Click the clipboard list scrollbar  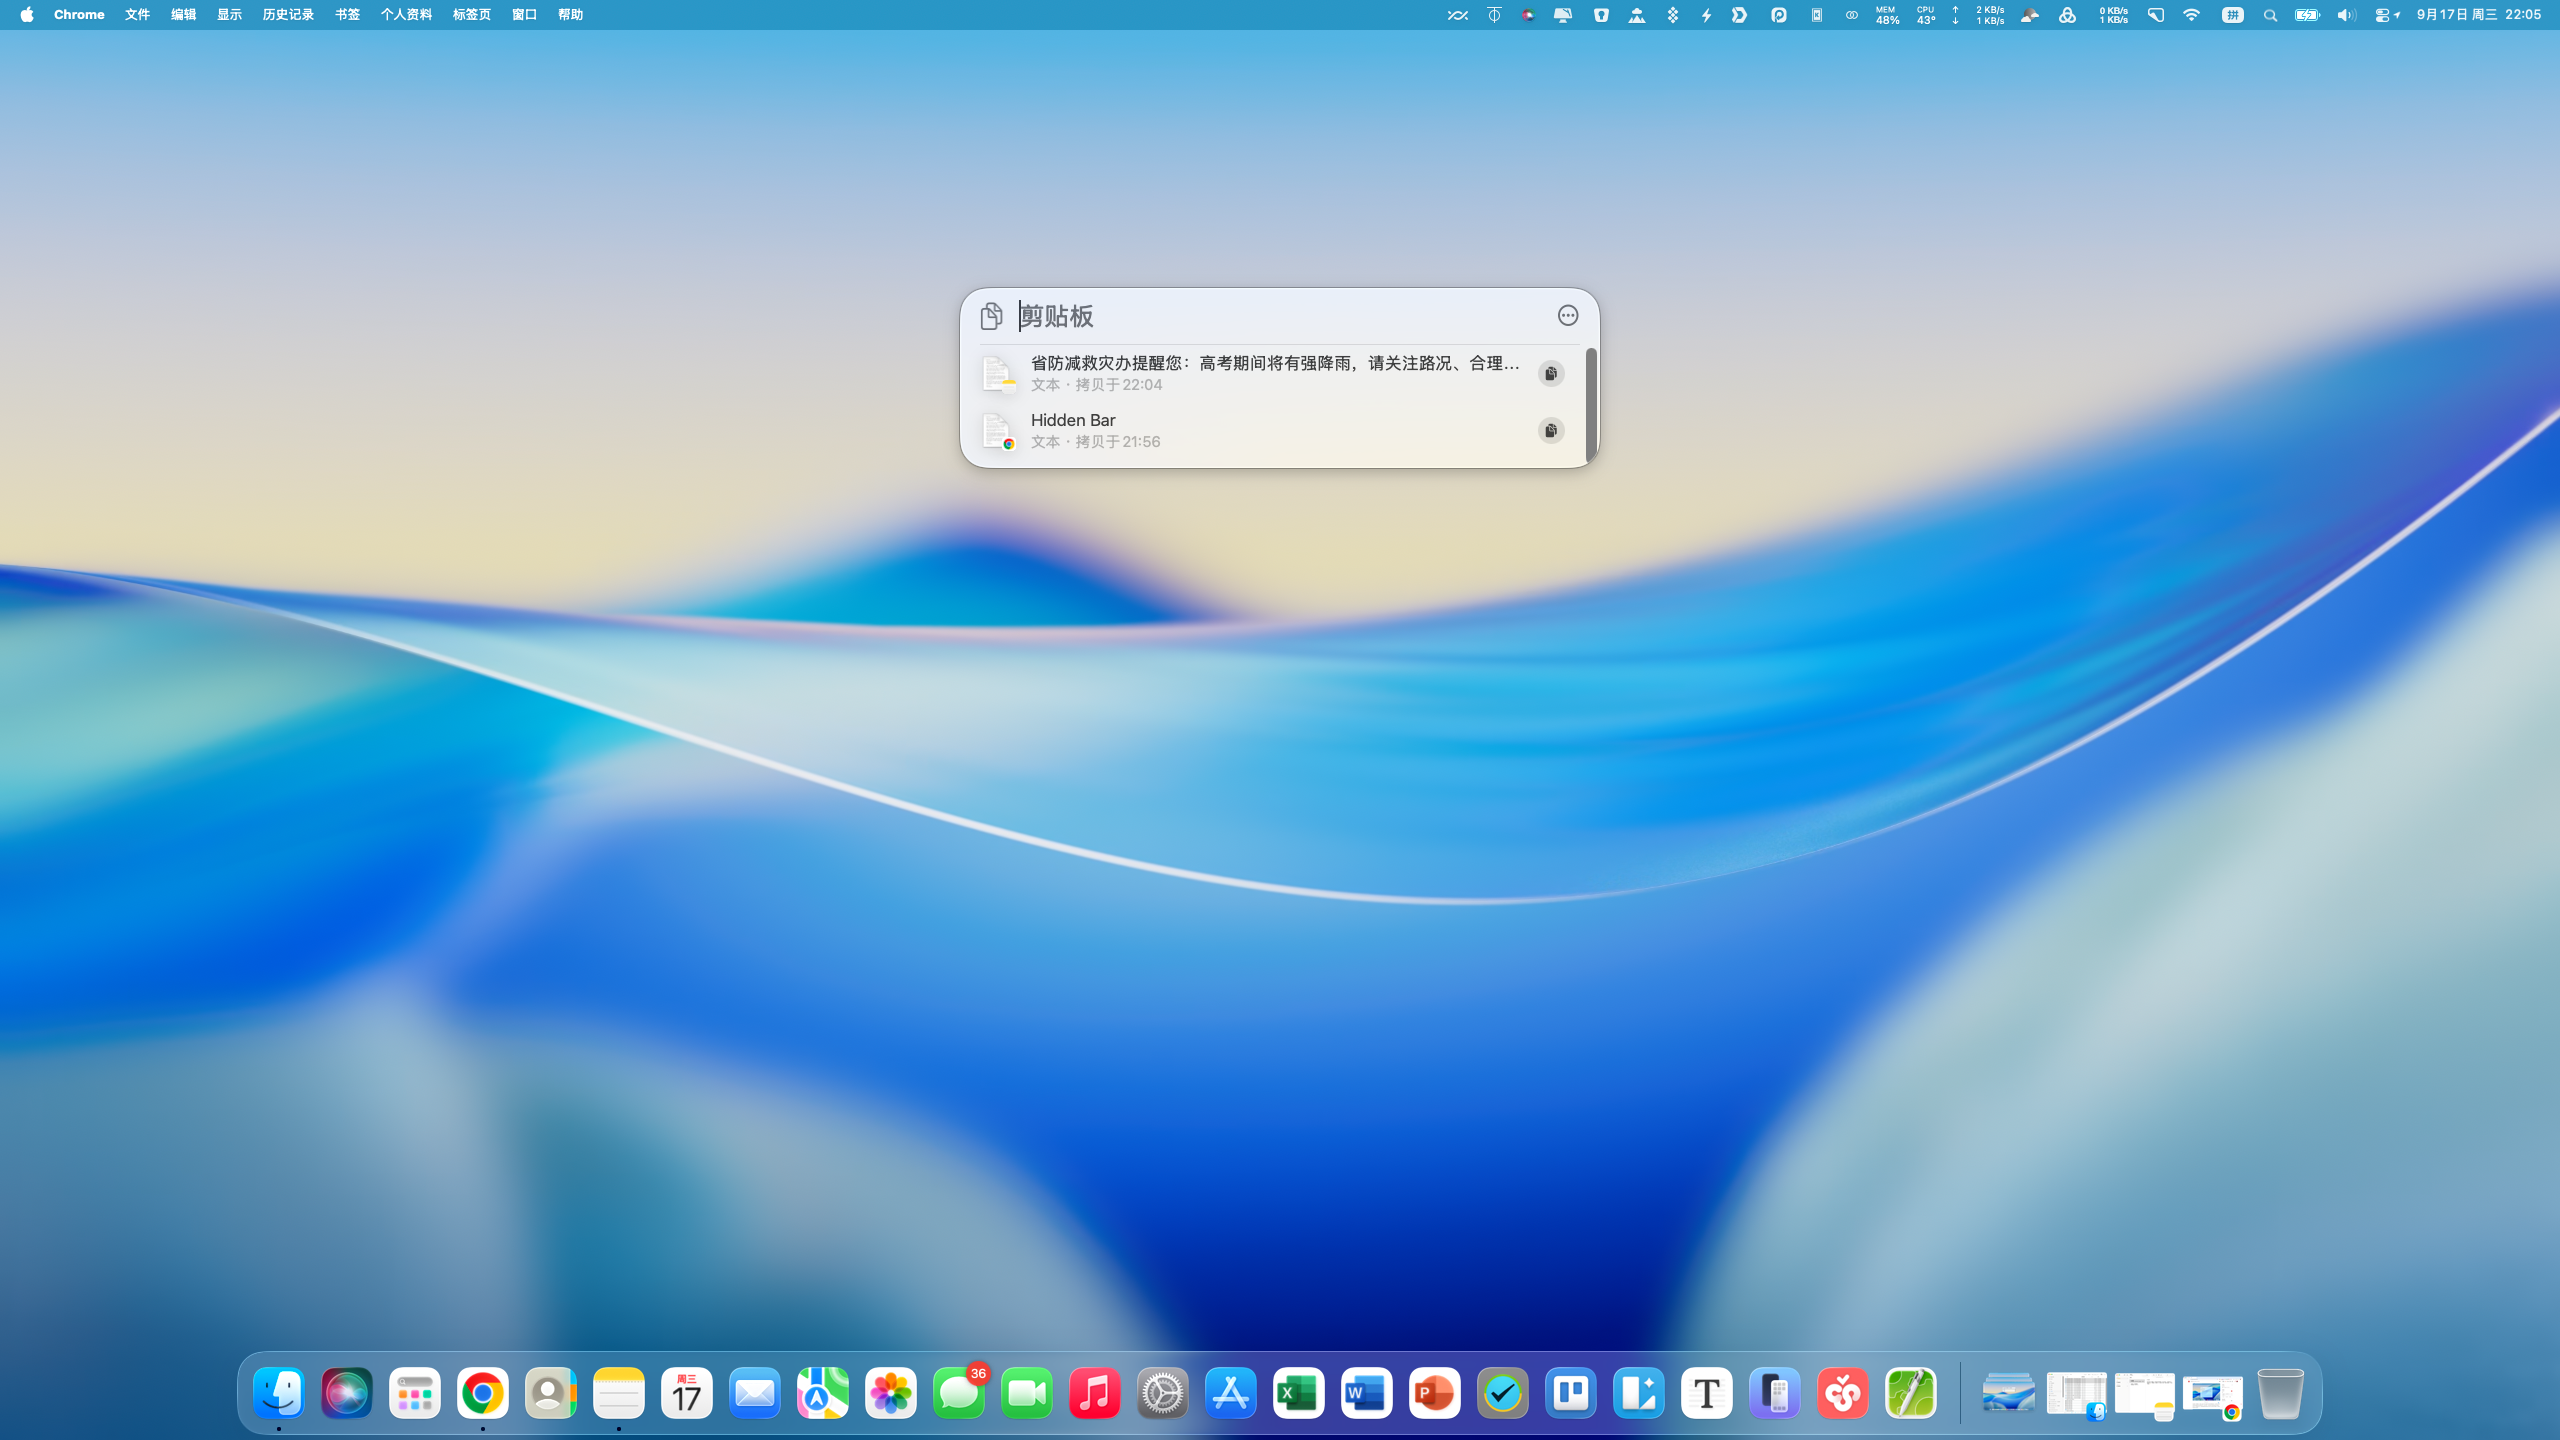(1590, 405)
